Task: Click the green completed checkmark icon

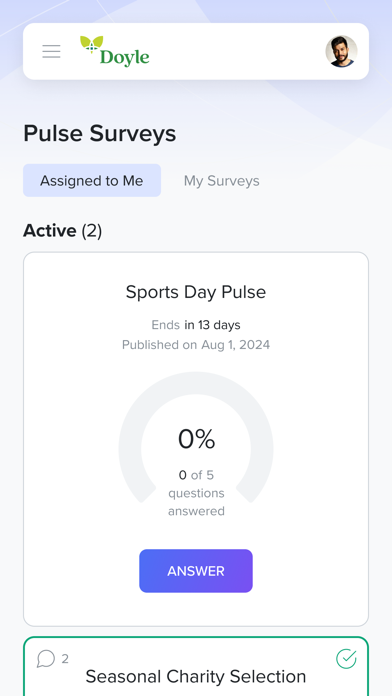Action: [x=346, y=658]
